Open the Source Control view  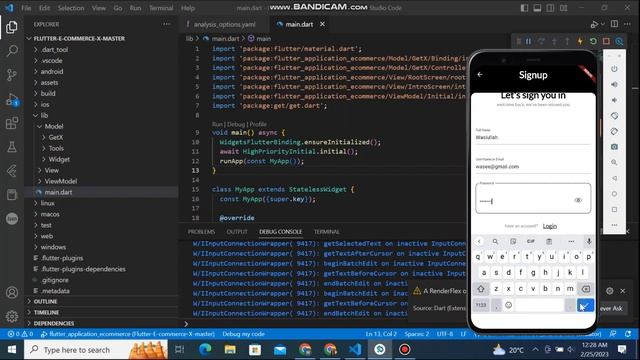[x=12, y=75]
